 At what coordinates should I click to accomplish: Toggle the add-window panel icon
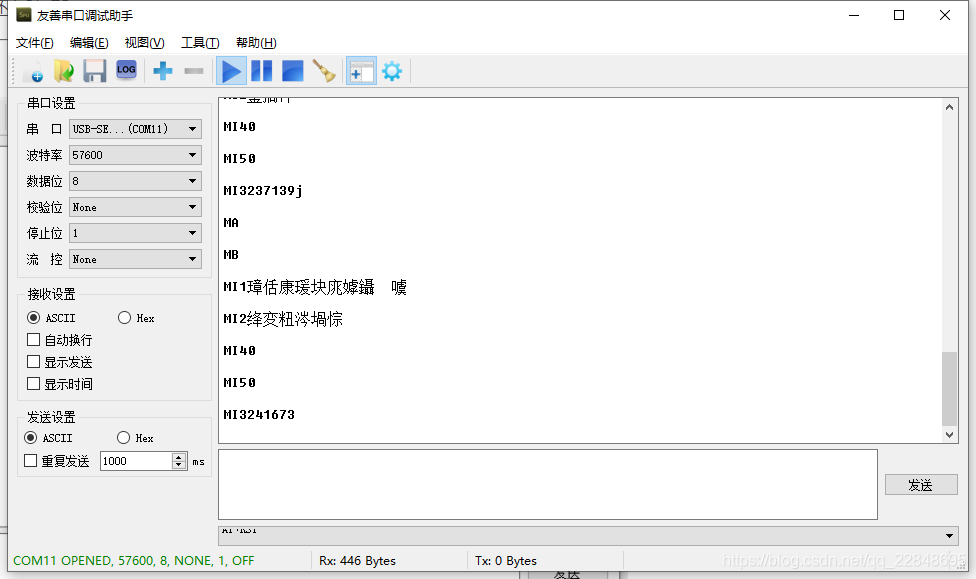tap(361, 71)
